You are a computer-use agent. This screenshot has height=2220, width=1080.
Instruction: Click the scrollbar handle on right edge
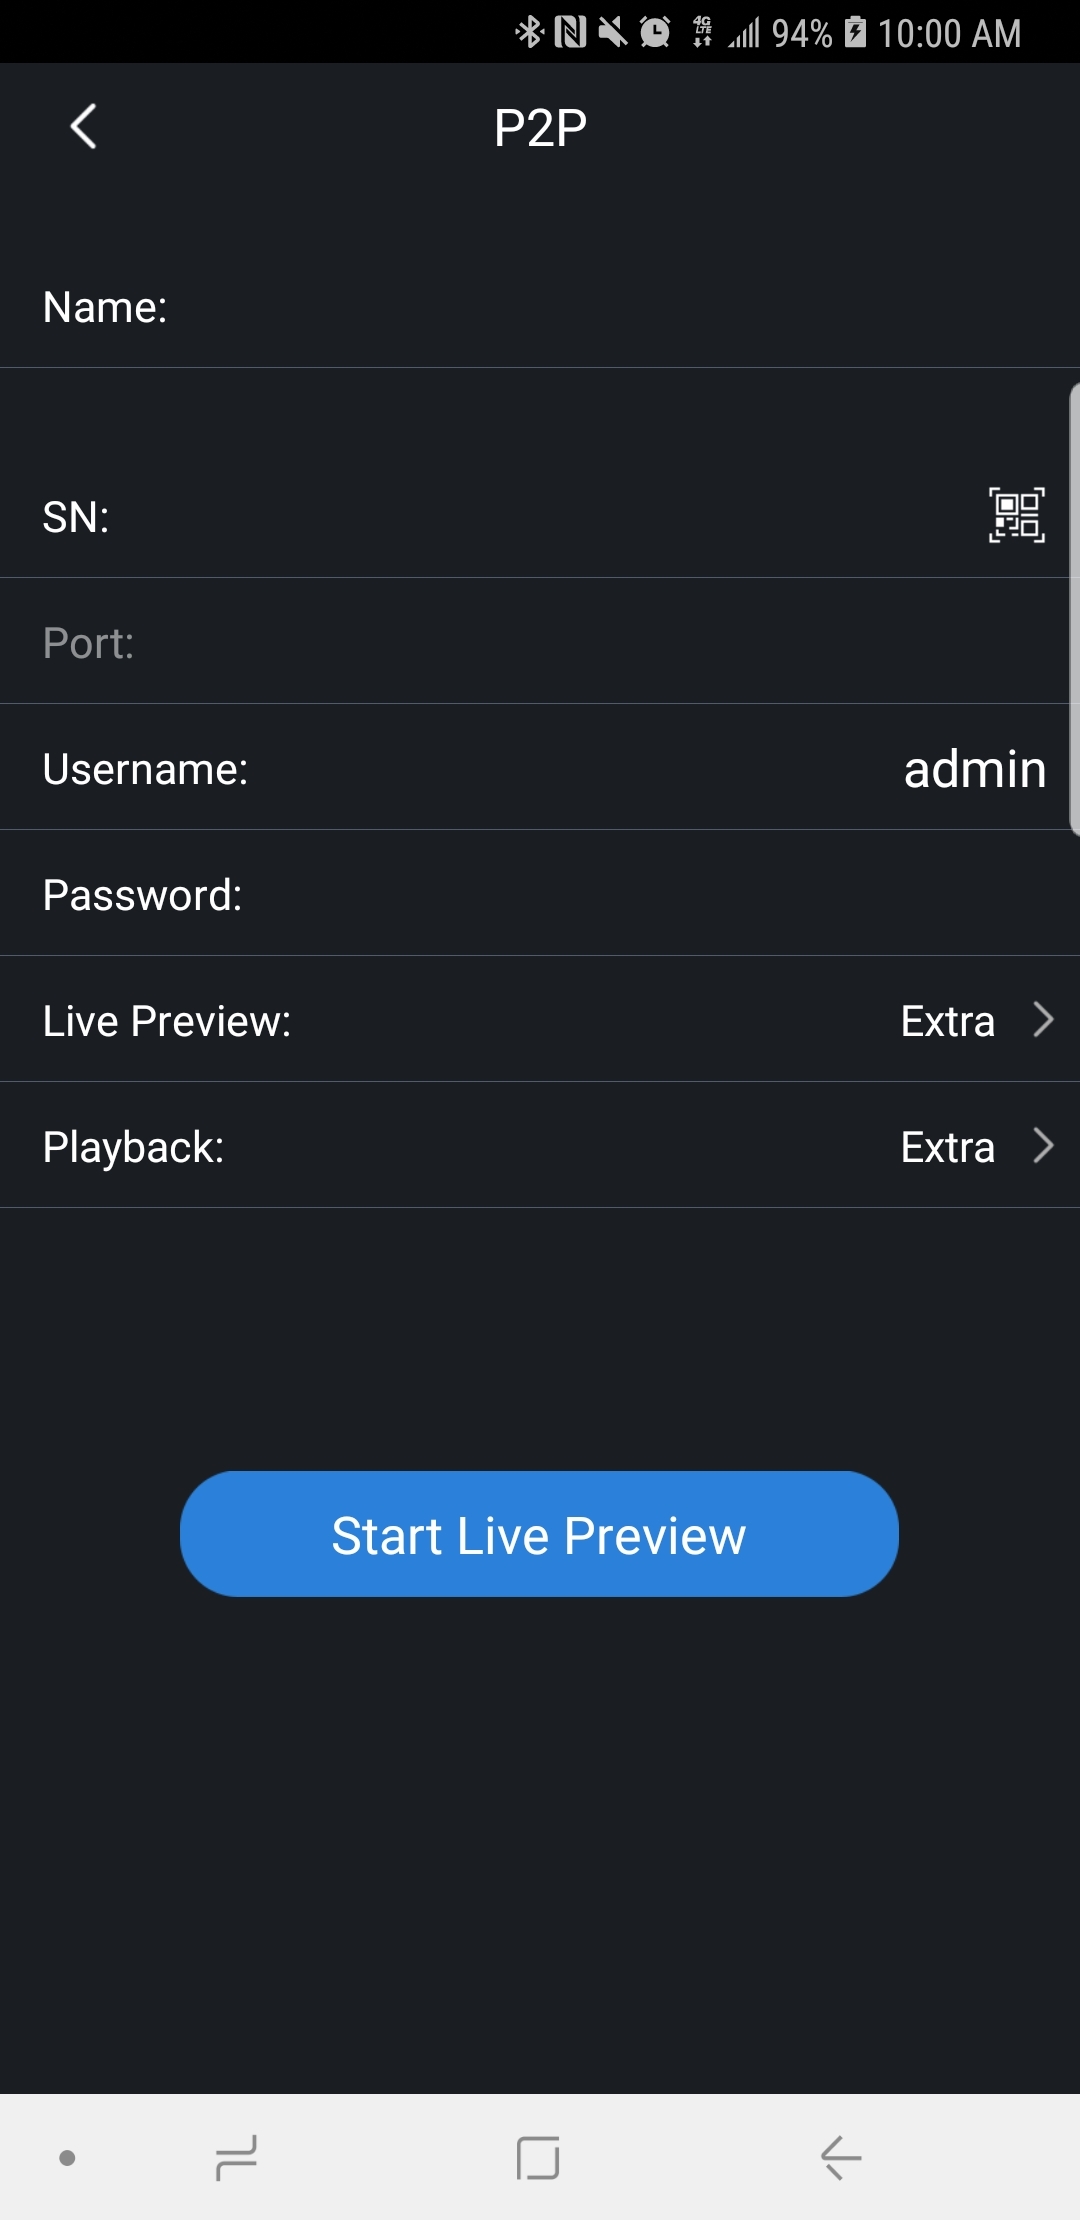point(1074,608)
